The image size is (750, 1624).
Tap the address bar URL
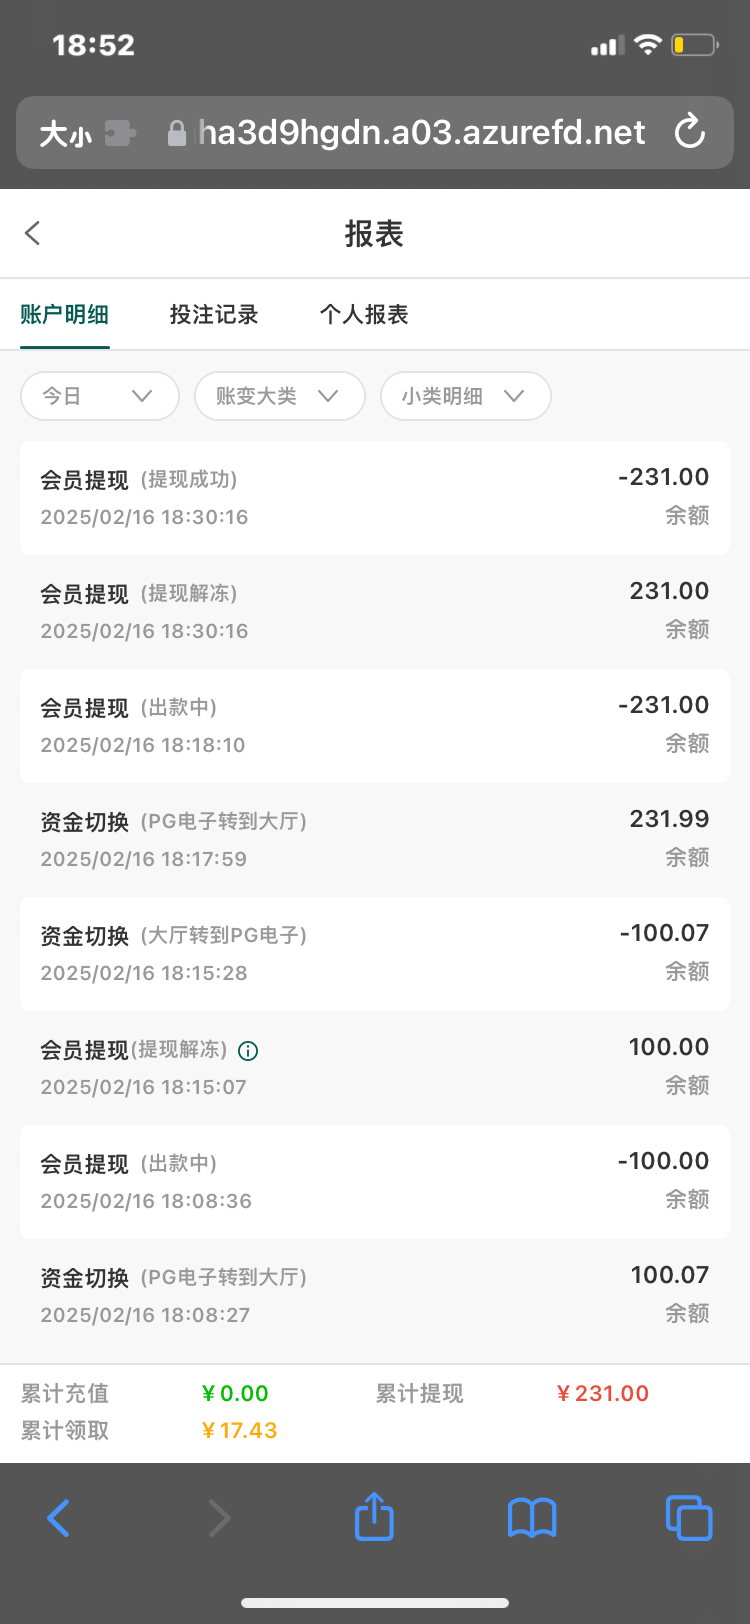420,133
